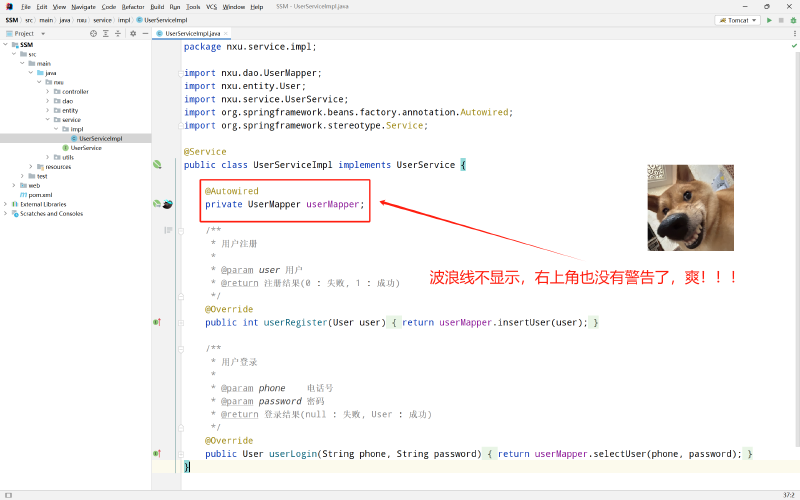Viewport: 800px width, 500px height.
Task: Run the Tomcat configuration with green play icon
Action: [769, 20]
